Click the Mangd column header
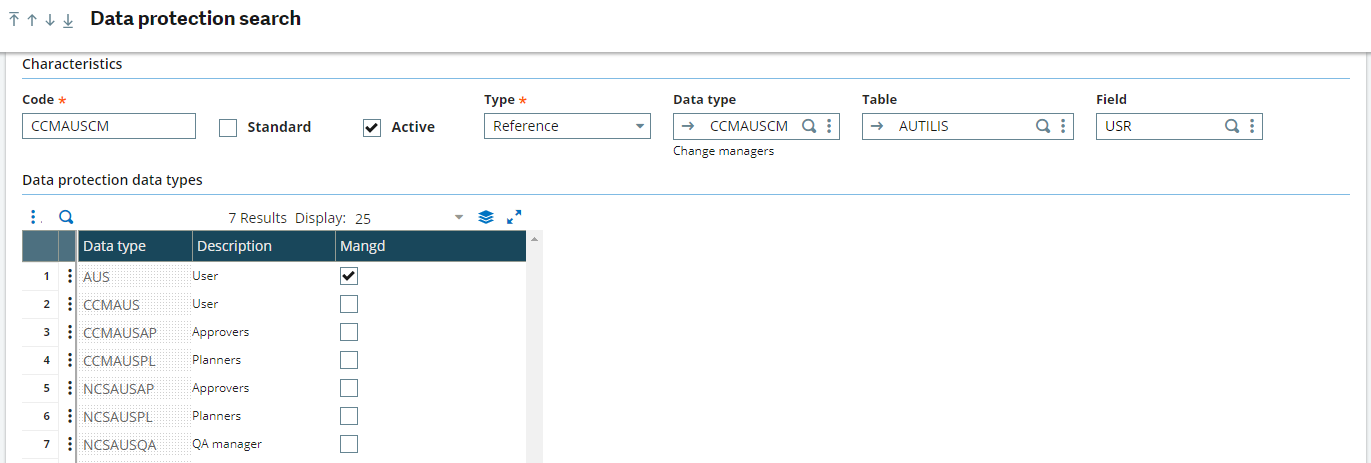 [x=430, y=246]
